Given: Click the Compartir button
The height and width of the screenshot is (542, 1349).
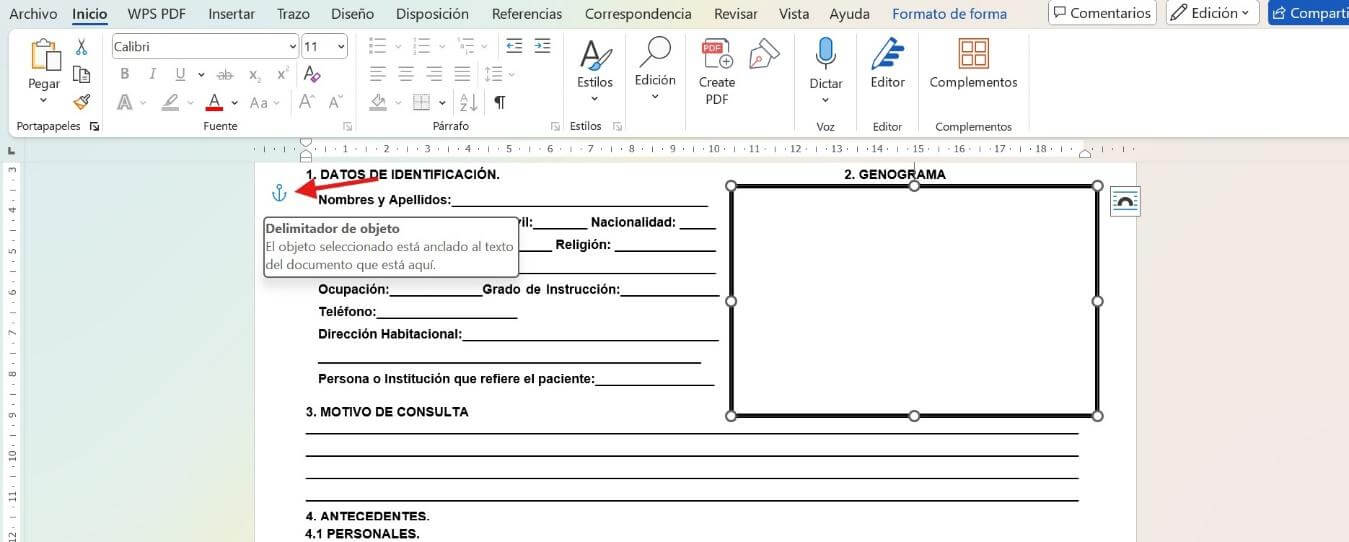Looking at the screenshot, I should (x=1308, y=13).
